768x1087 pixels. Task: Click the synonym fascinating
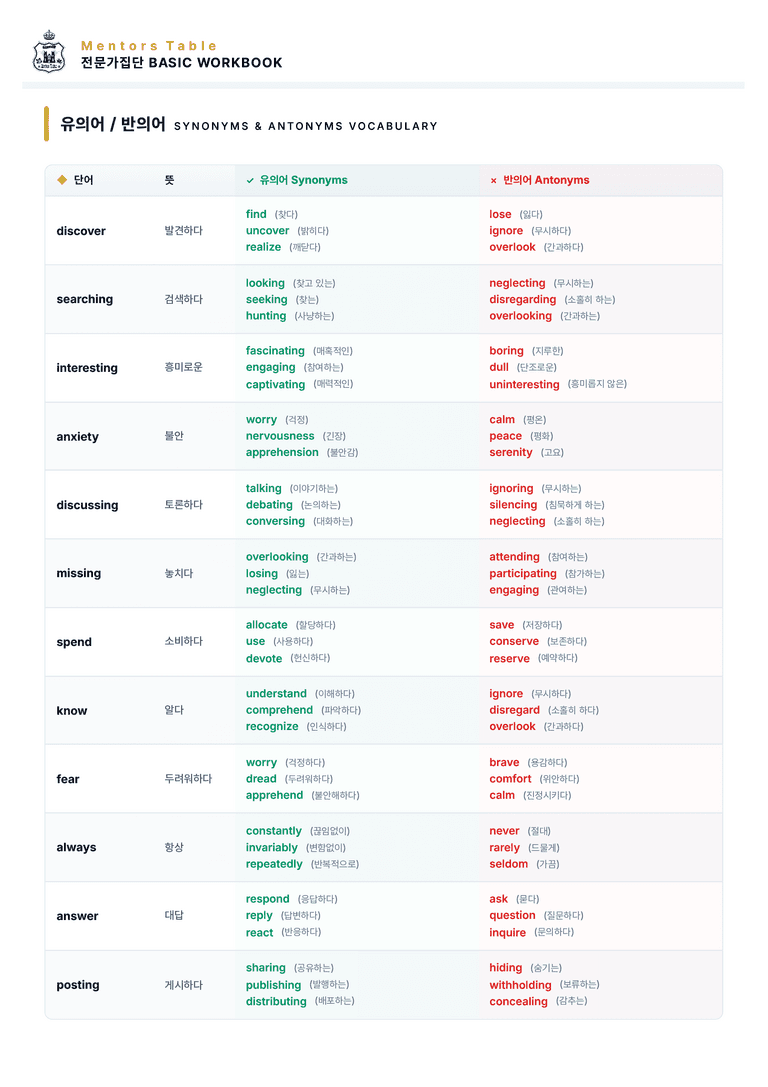click(x=275, y=351)
